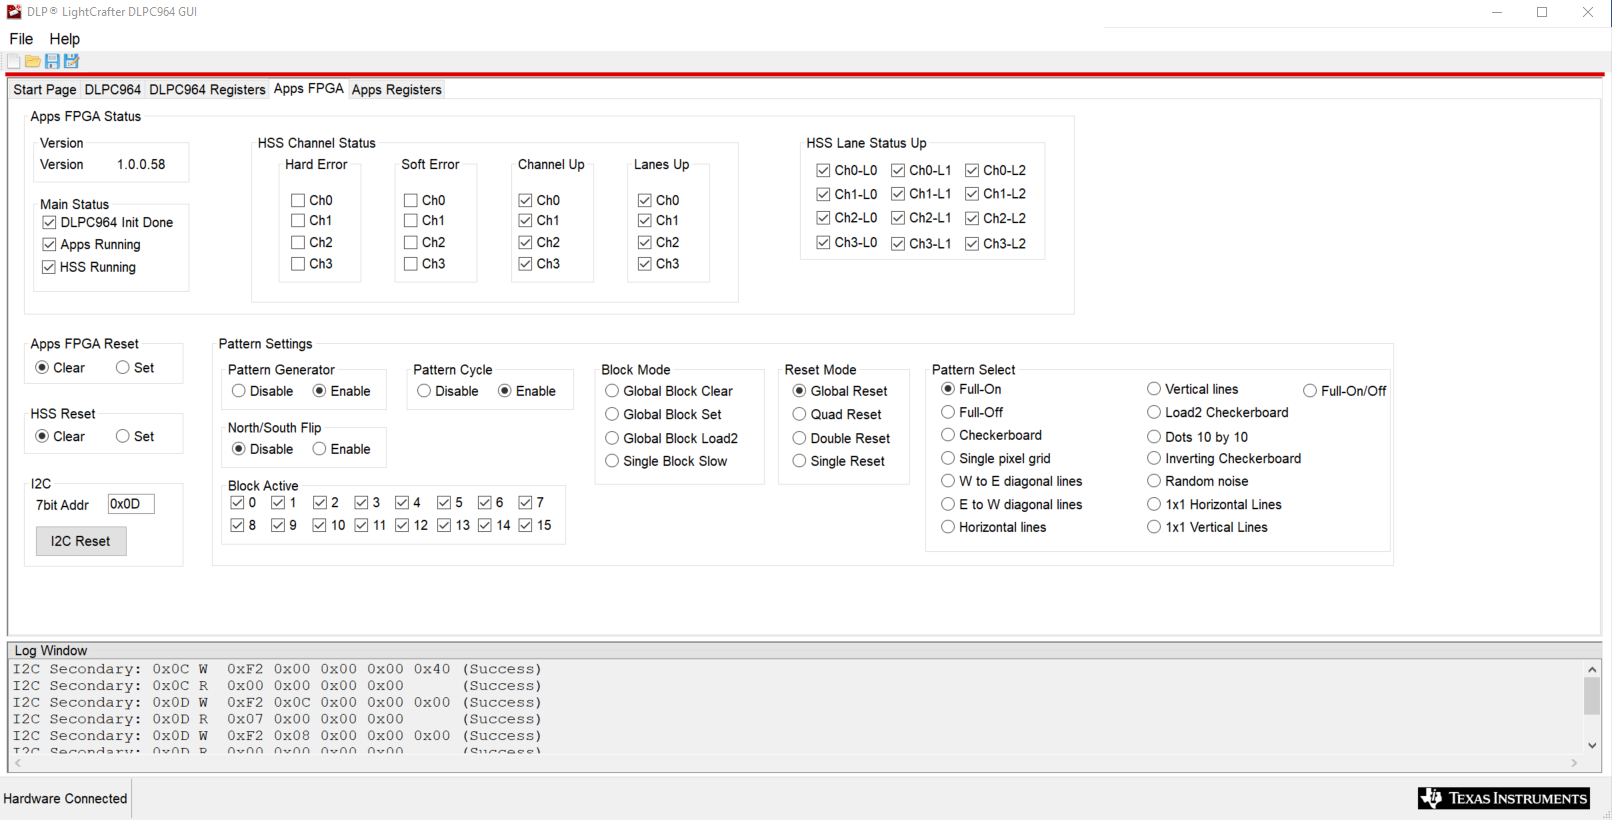Disable North/South Flip radio
The width and height of the screenshot is (1612, 820).
click(x=238, y=449)
